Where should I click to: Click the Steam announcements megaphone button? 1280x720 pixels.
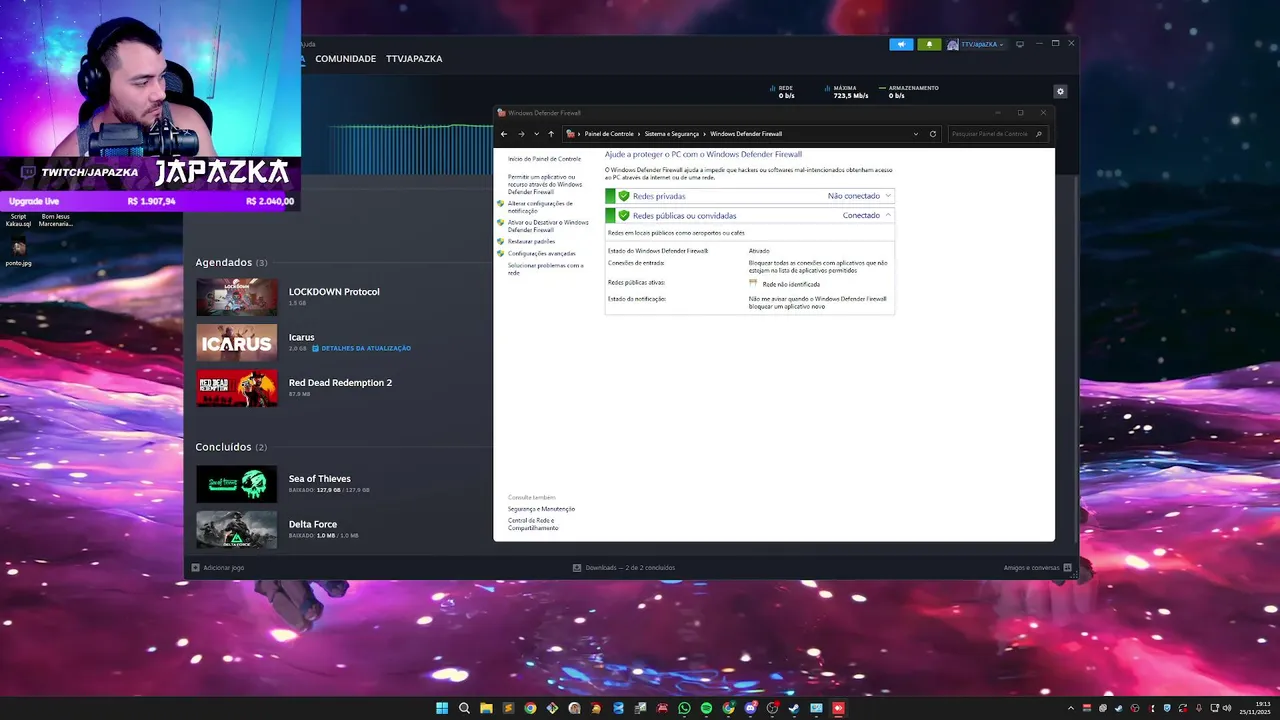(901, 44)
